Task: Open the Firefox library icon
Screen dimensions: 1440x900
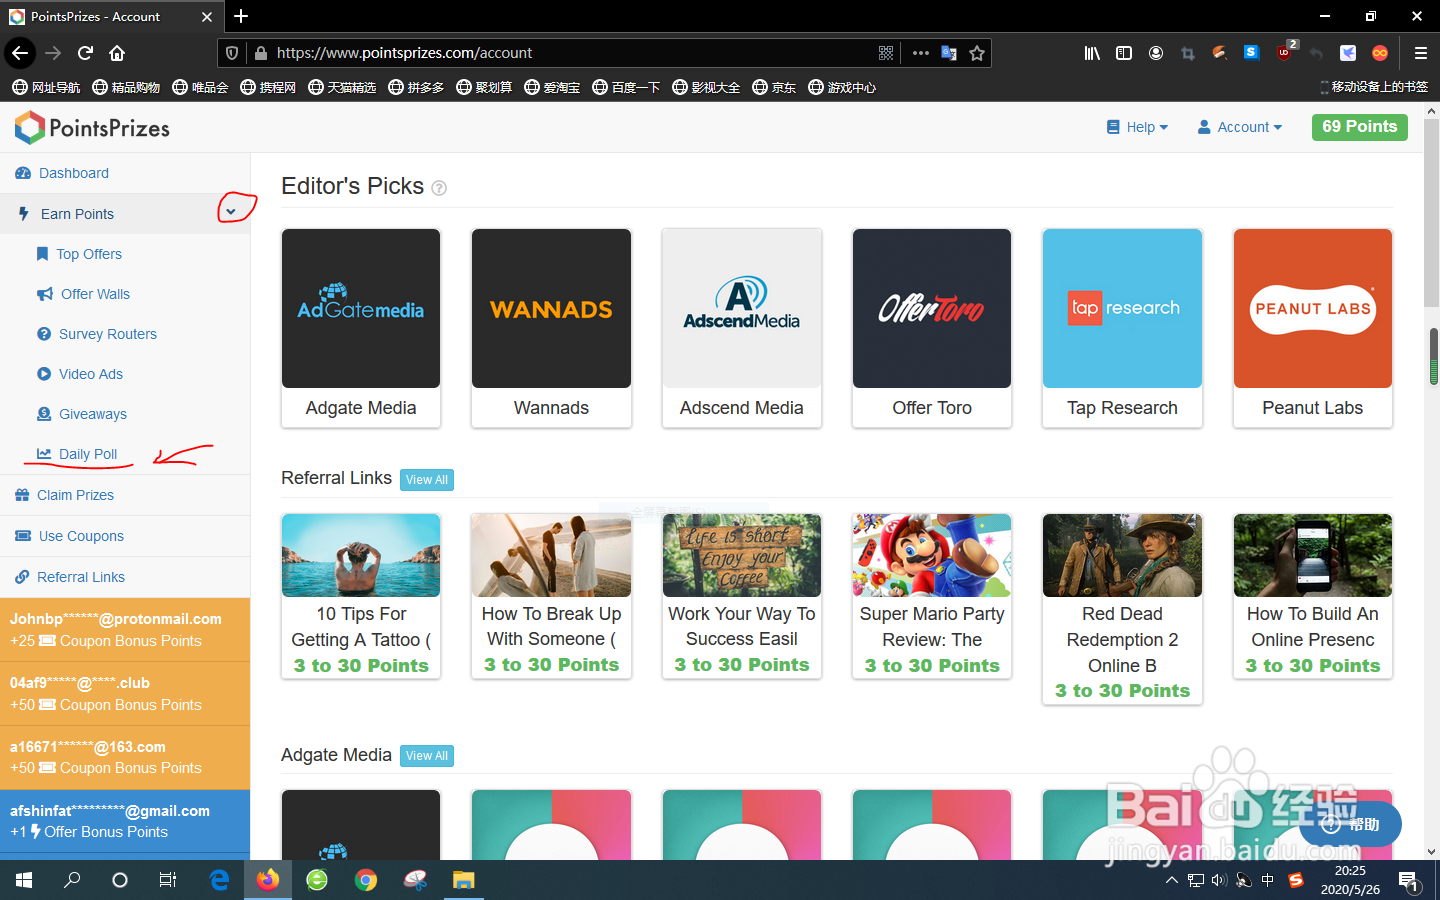Action: [1092, 53]
